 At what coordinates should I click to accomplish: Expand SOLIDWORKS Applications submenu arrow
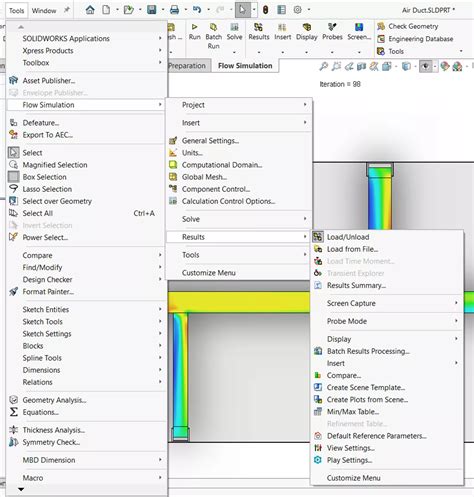160,38
